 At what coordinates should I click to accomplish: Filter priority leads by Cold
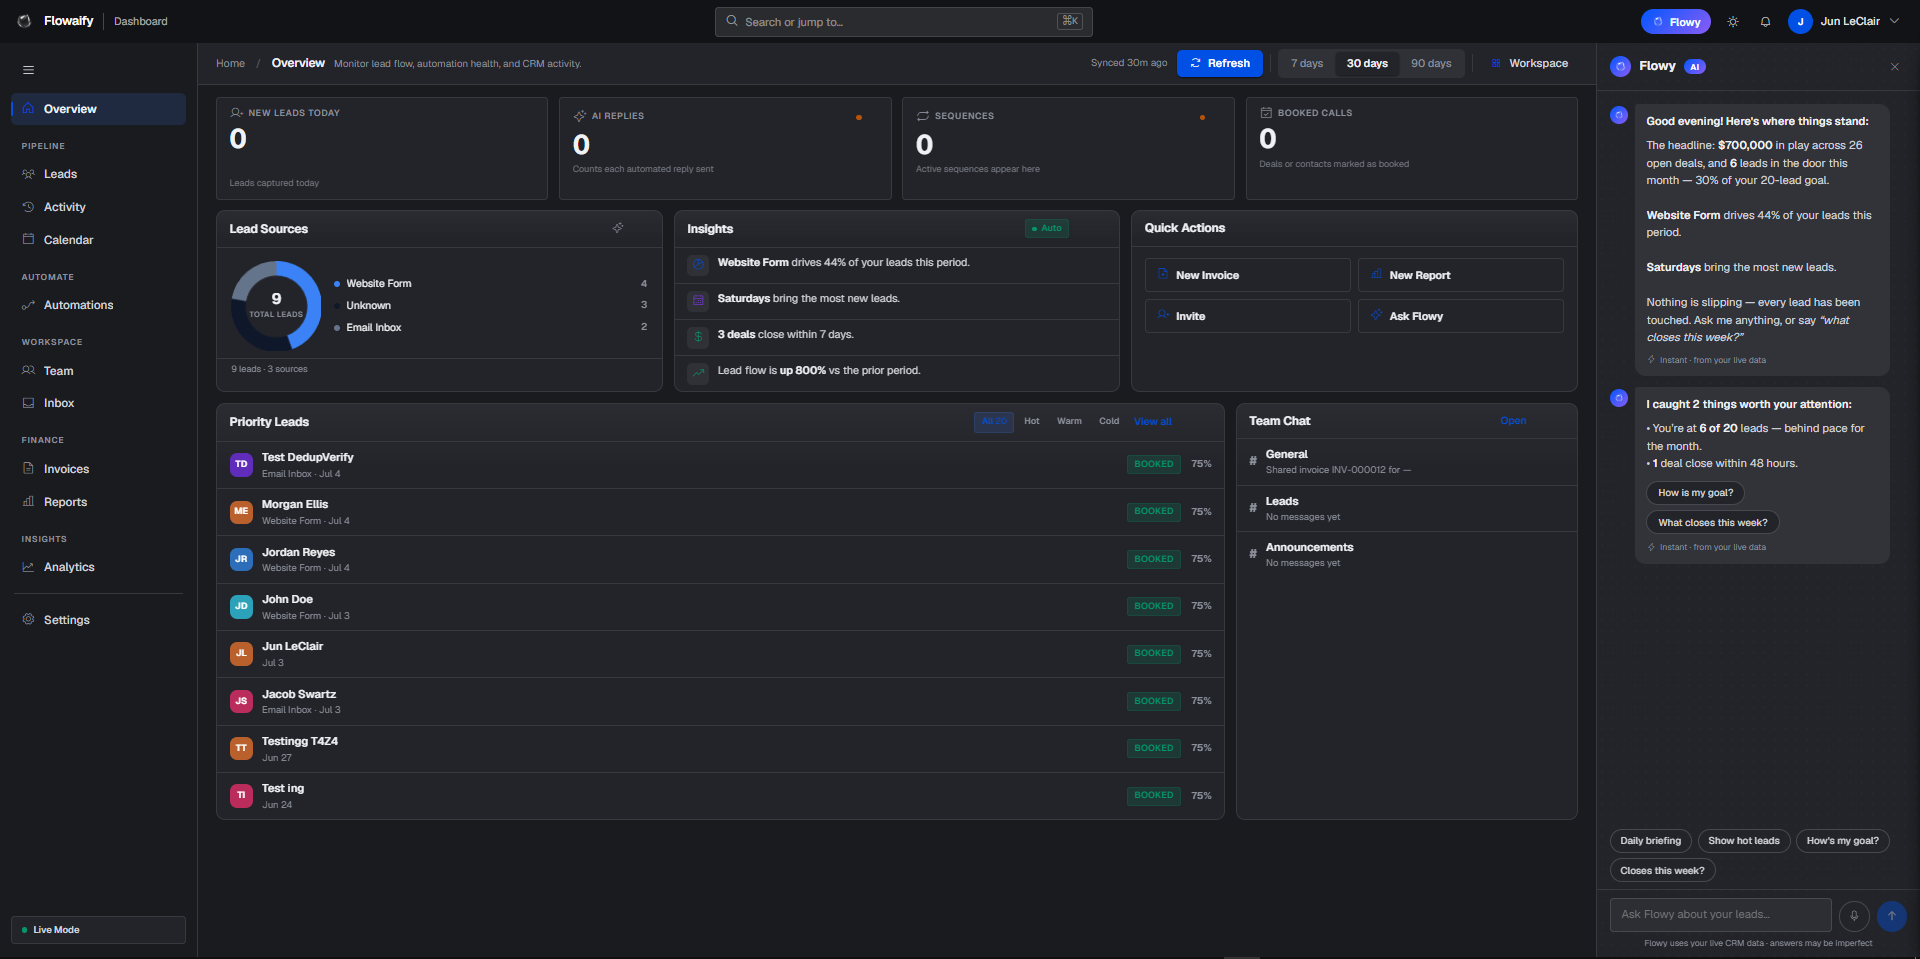(x=1109, y=422)
